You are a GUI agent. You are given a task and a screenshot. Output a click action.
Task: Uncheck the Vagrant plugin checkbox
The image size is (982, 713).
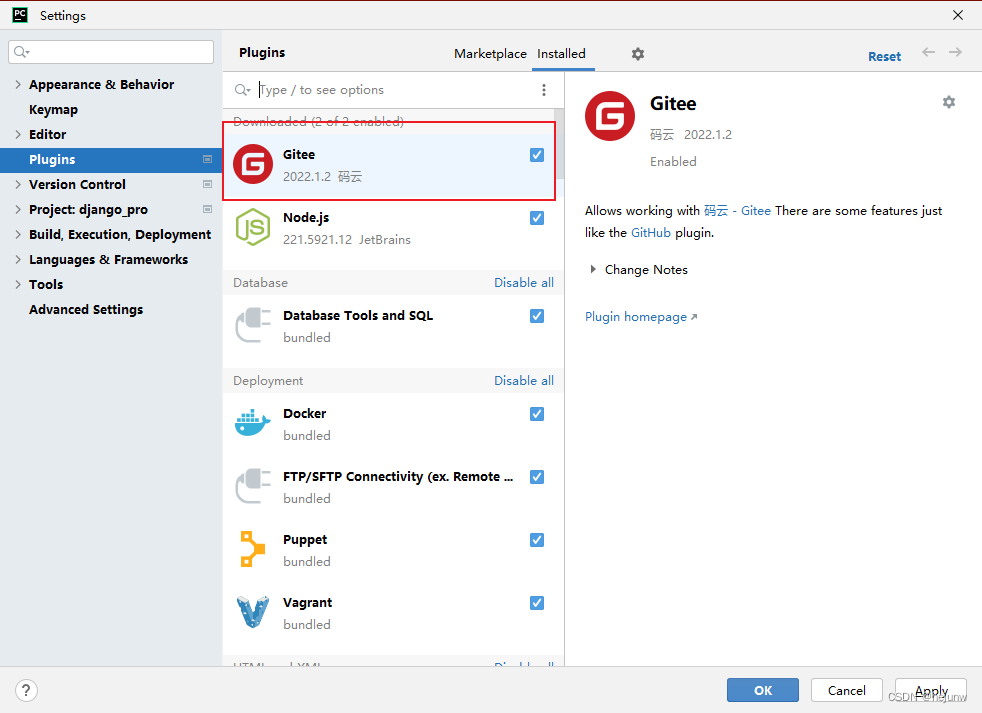(537, 603)
